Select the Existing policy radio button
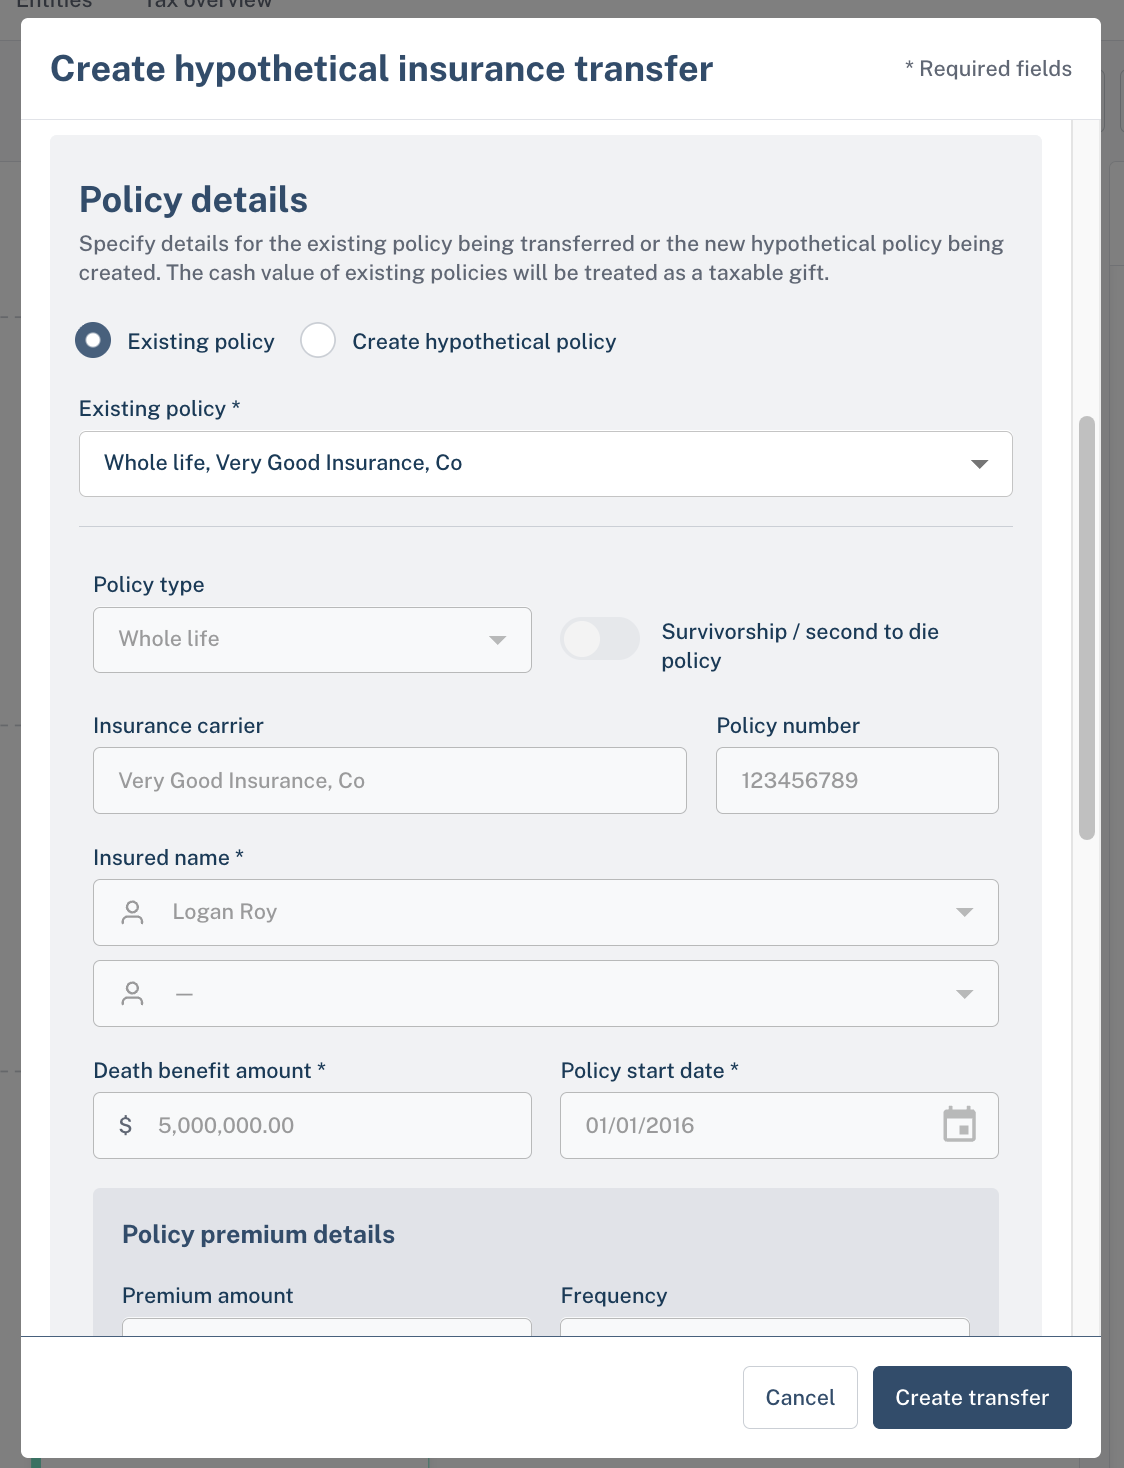 pyautogui.click(x=93, y=340)
